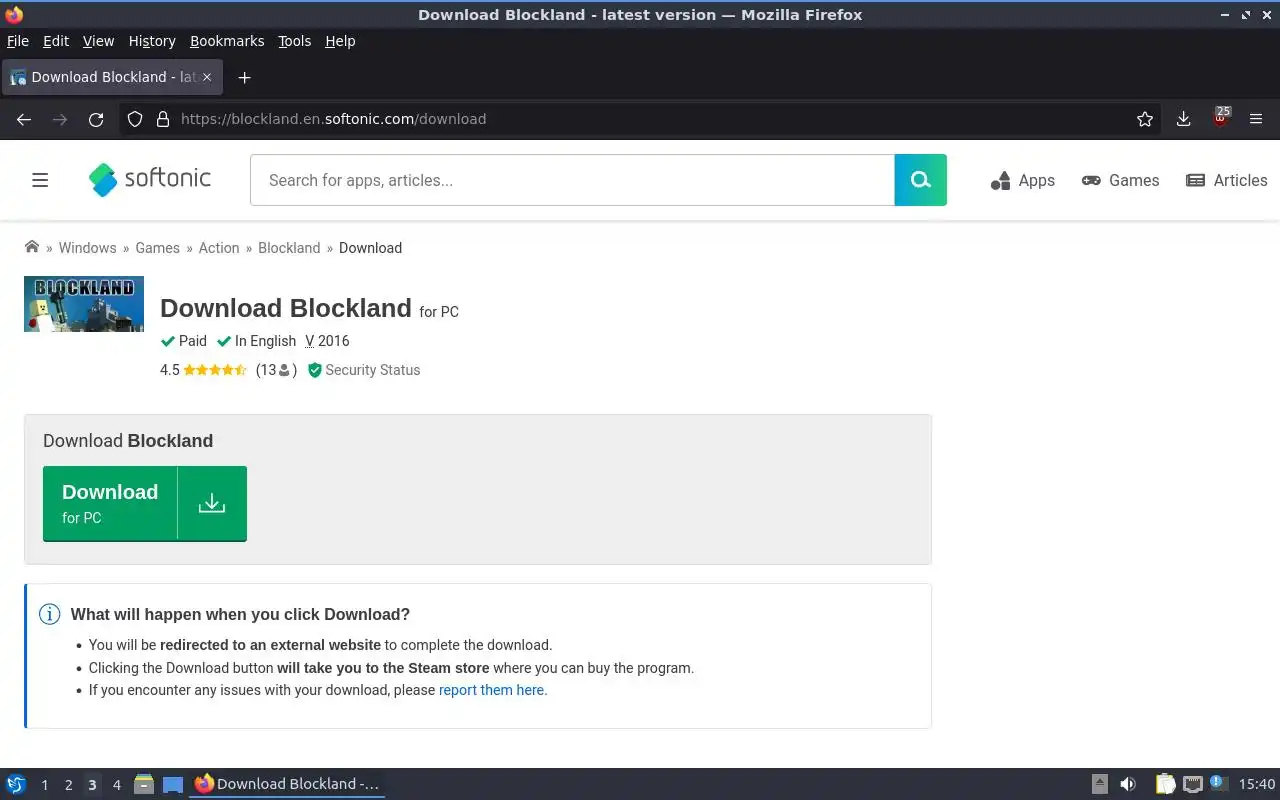Image resolution: width=1280 pixels, height=800 pixels.
Task: Click the Action breadcrumb link
Action: (219, 248)
